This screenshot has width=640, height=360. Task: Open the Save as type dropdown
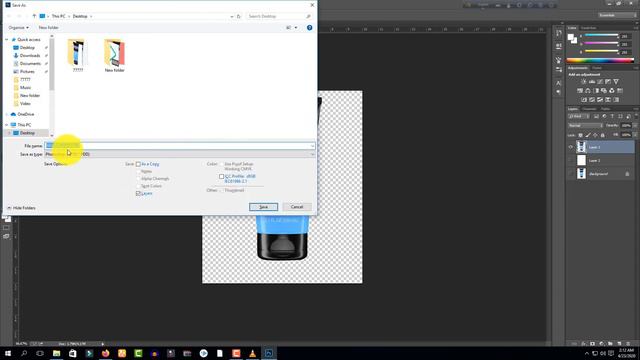[x=180, y=154]
